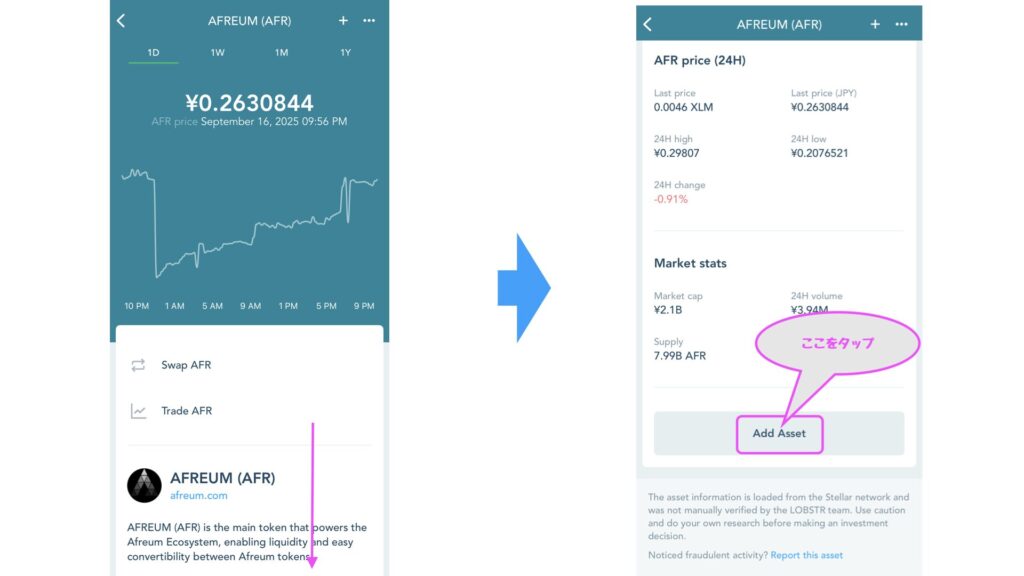1024x576 pixels.
Task: Tap the Swap AFR arrows icon
Action: [138, 365]
